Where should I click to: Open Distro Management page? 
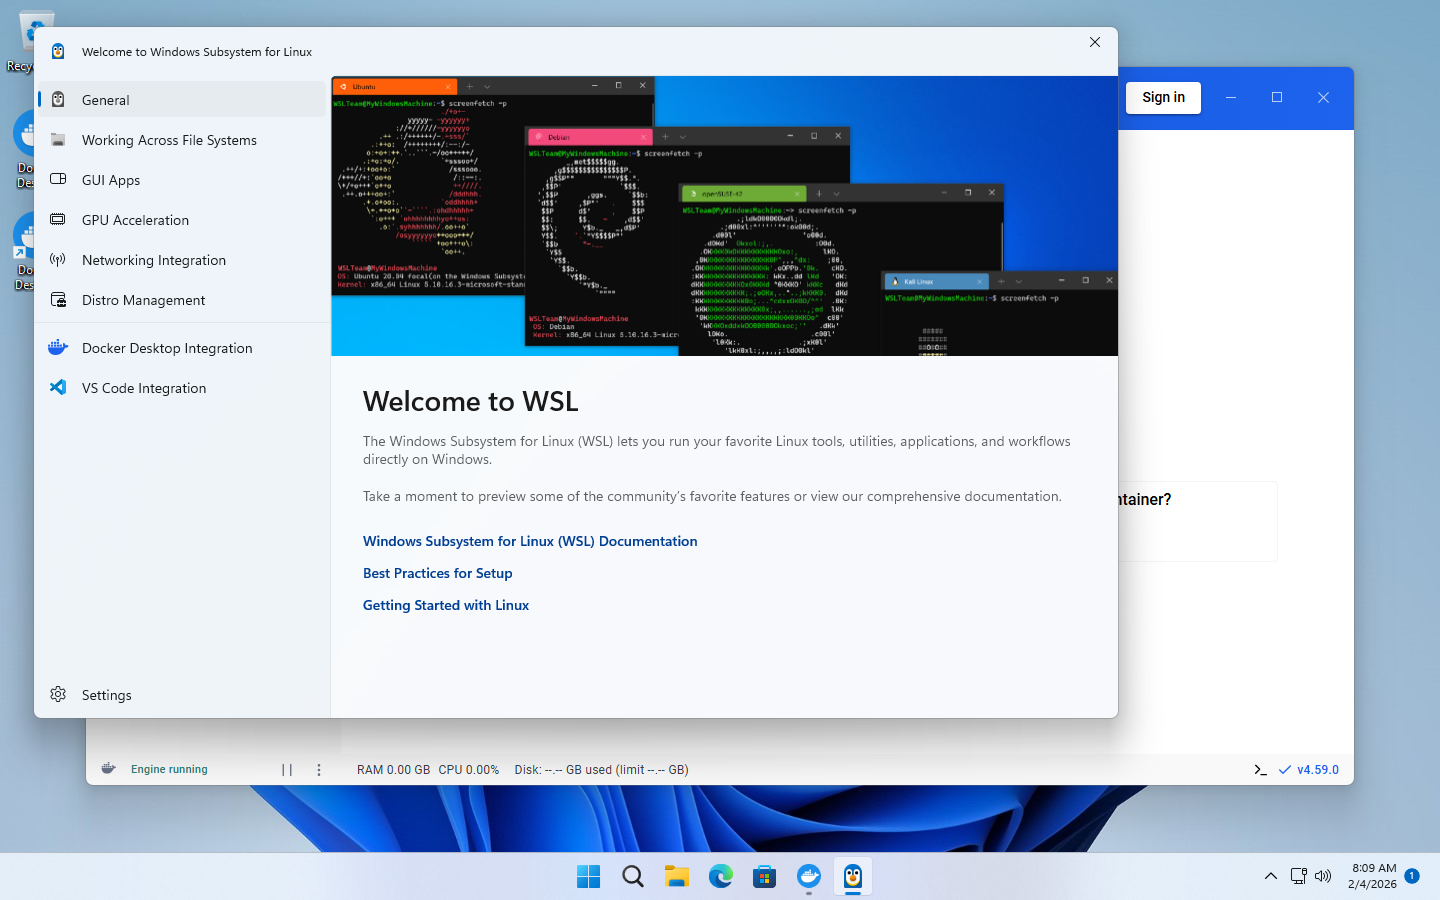(143, 300)
